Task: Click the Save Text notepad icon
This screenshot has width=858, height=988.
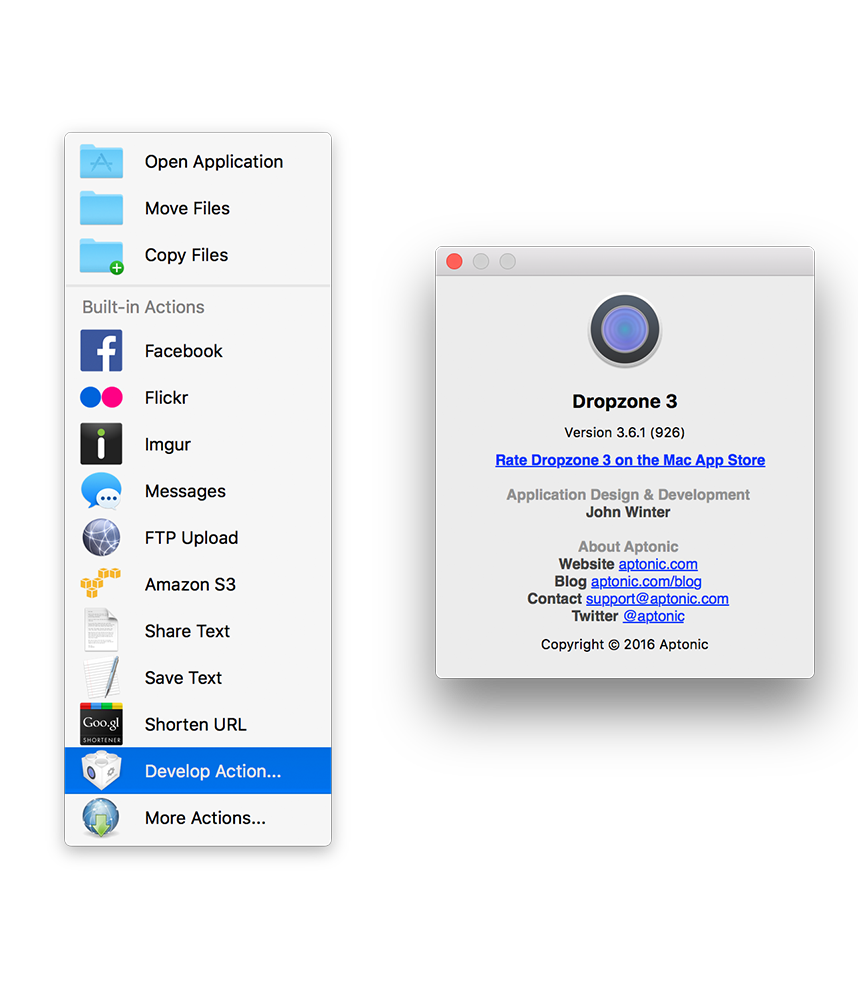Action: pyautogui.click(x=101, y=677)
